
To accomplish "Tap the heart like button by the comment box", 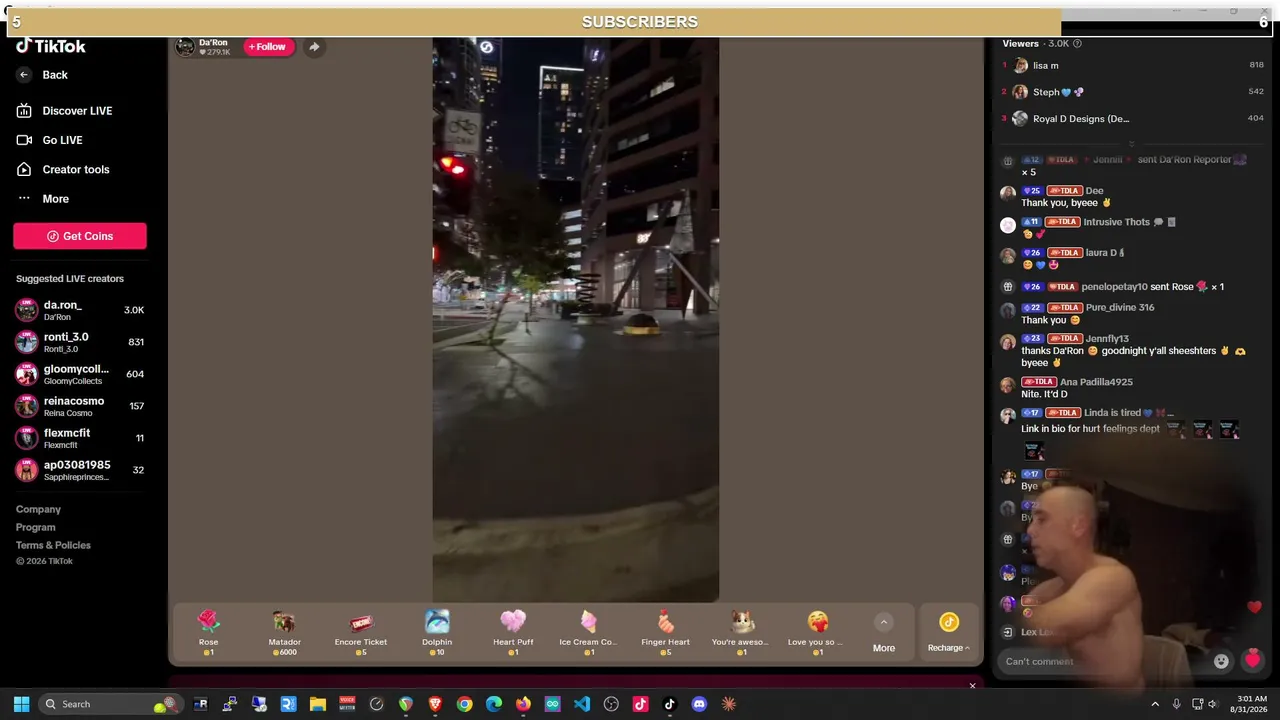I will [x=1252, y=659].
